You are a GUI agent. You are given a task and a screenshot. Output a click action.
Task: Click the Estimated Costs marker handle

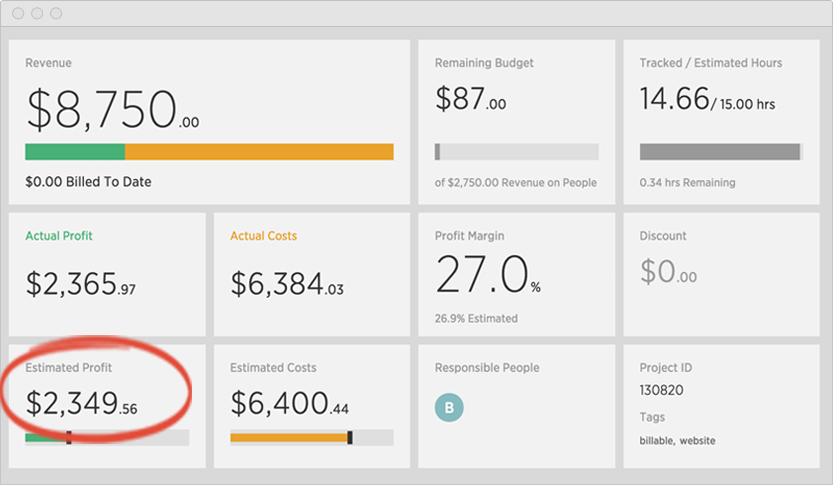(x=350, y=438)
